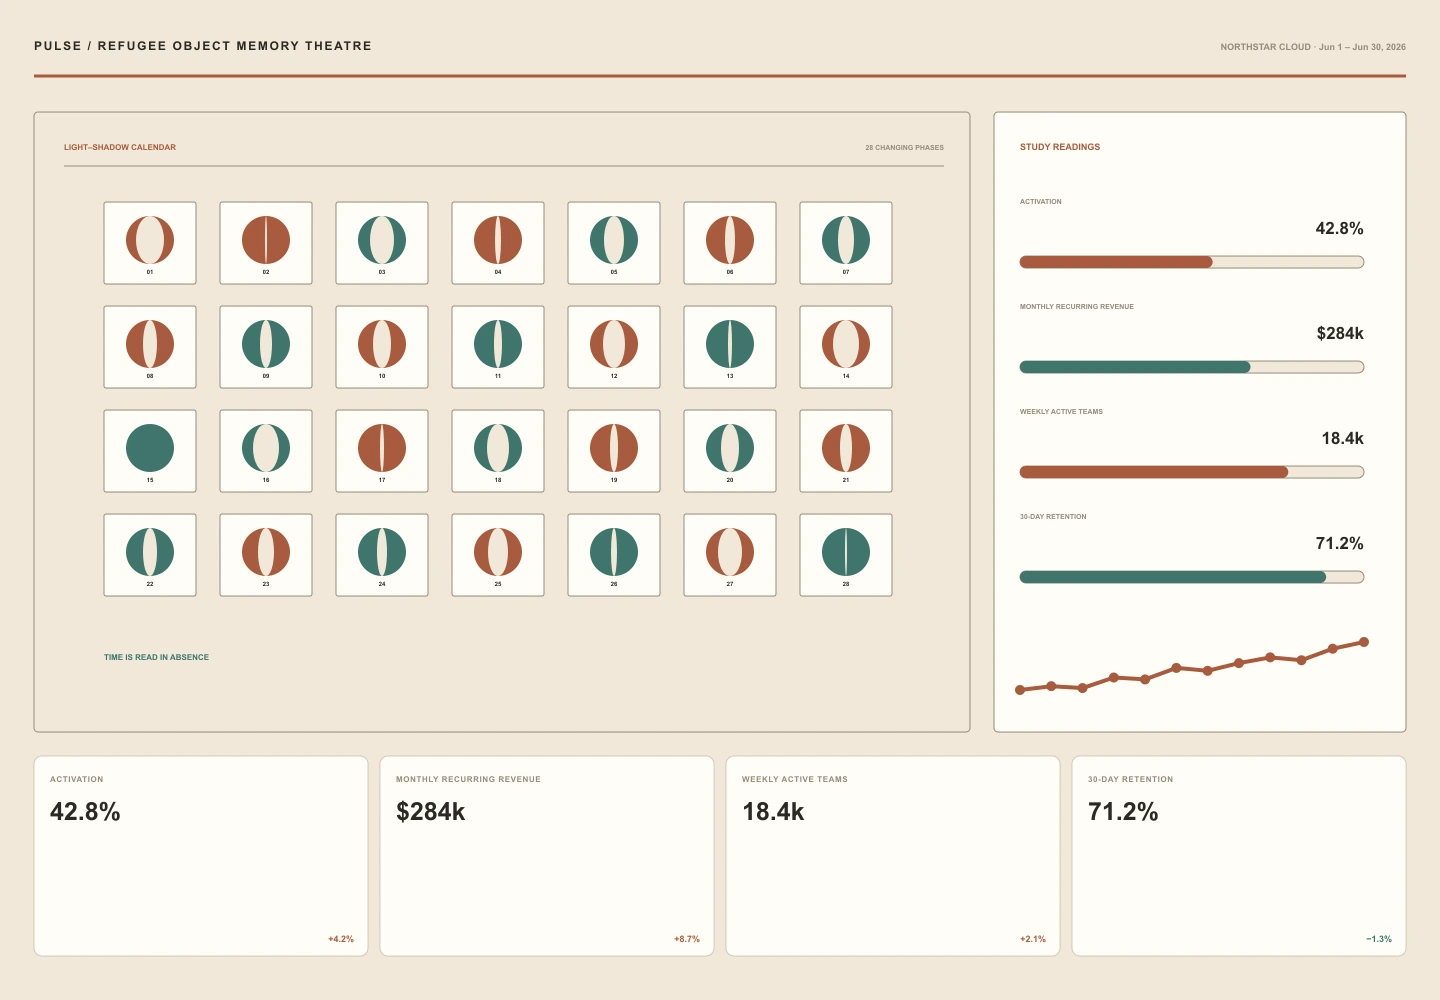This screenshot has width=1440, height=1000.
Task: Open phase tile 21
Action: [846, 451]
